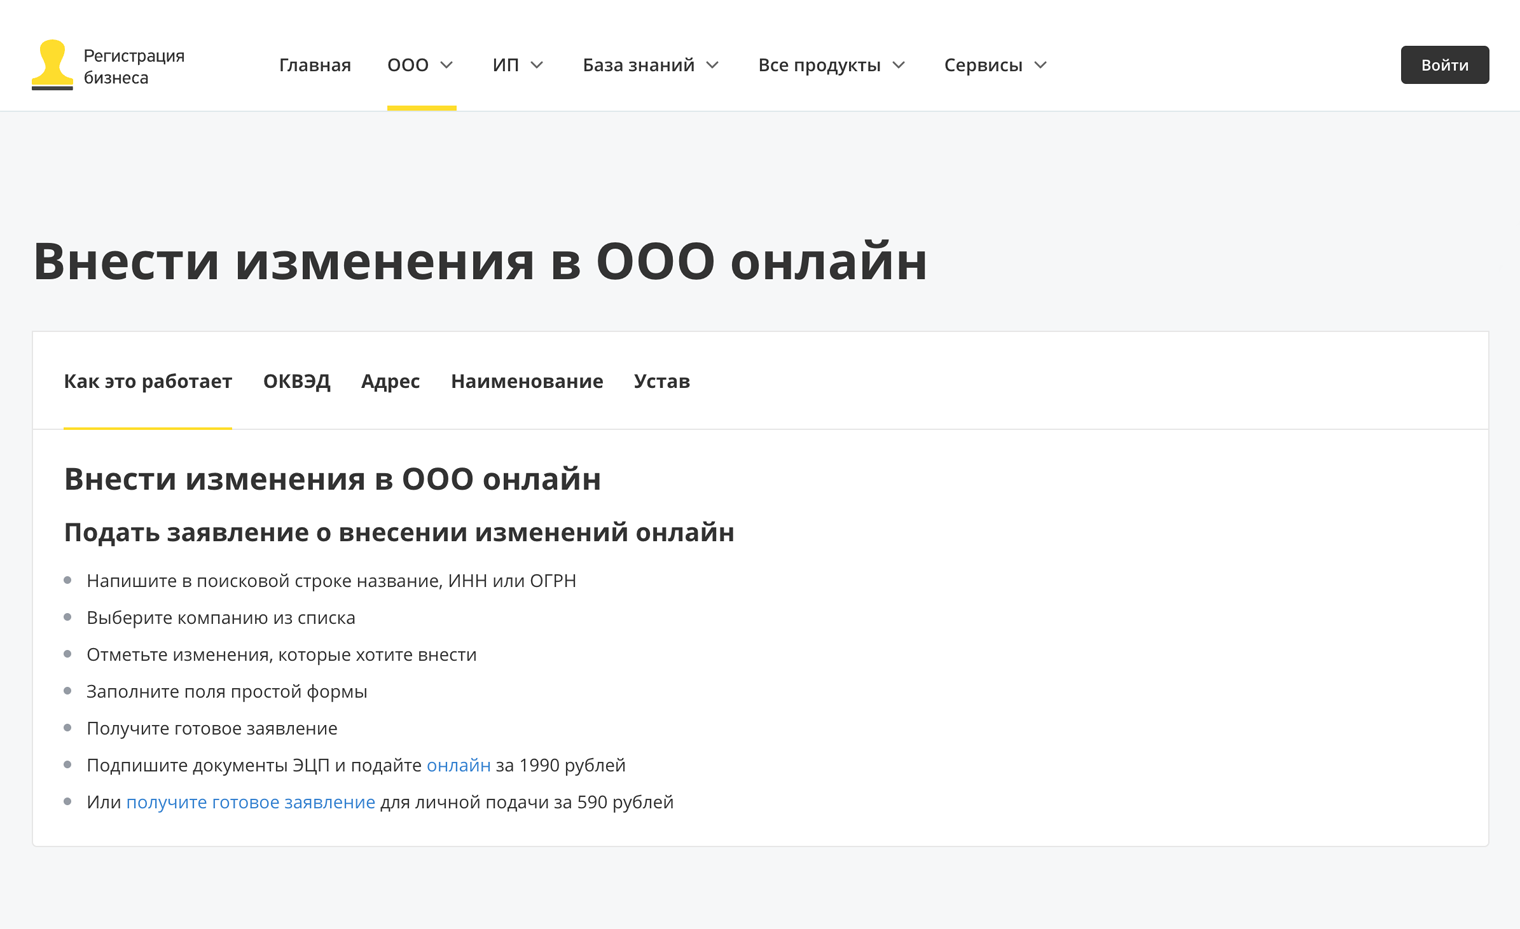Click the Войти login button
This screenshot has height=929, width=1520.
1445,65
